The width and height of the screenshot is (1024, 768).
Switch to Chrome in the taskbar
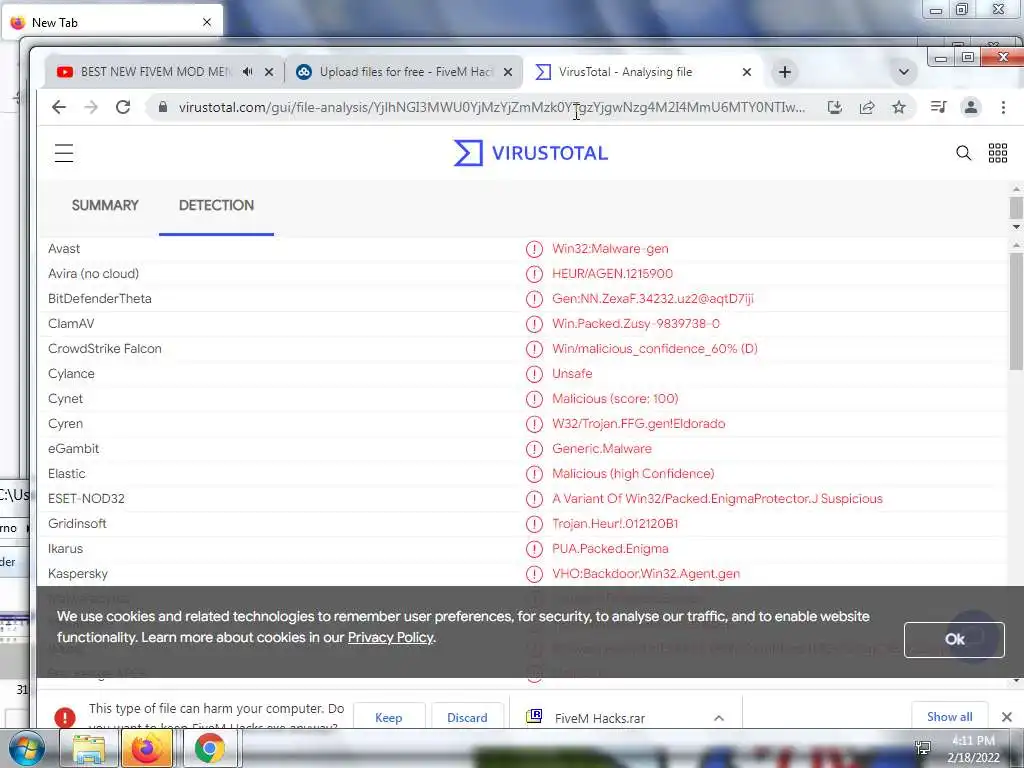click(209, 748)
